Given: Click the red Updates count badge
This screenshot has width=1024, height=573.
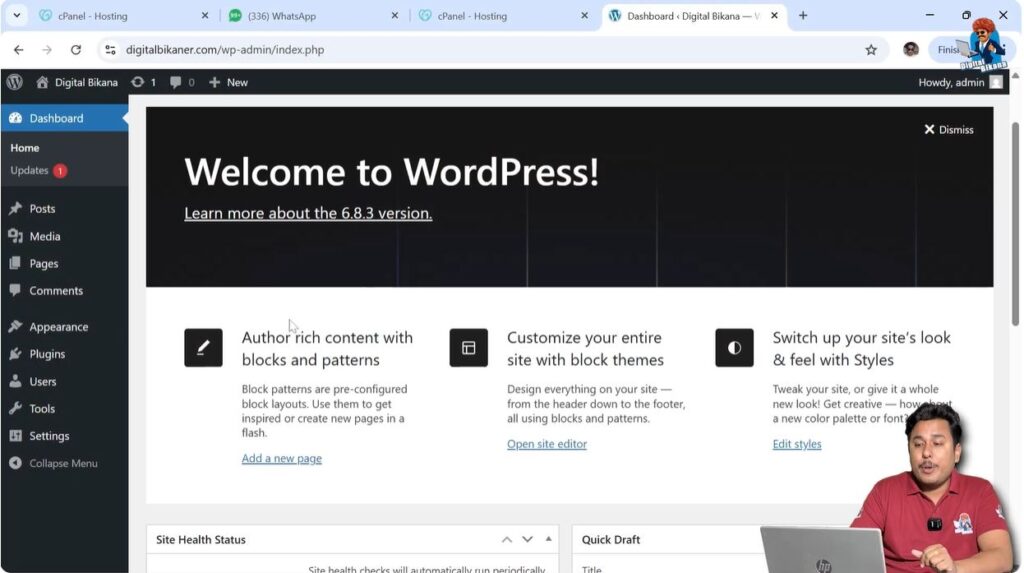Looking at the screenshot, I should coord(59,171).
